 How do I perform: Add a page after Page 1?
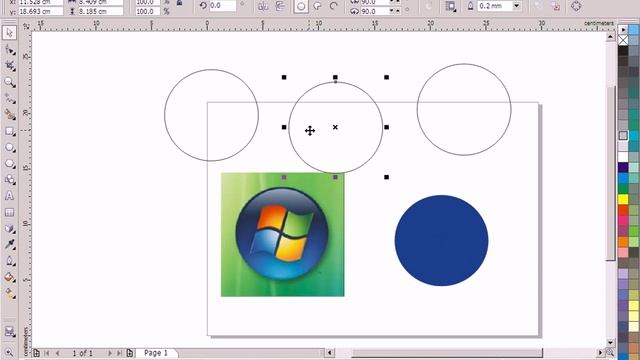click(x=130, y=353)
